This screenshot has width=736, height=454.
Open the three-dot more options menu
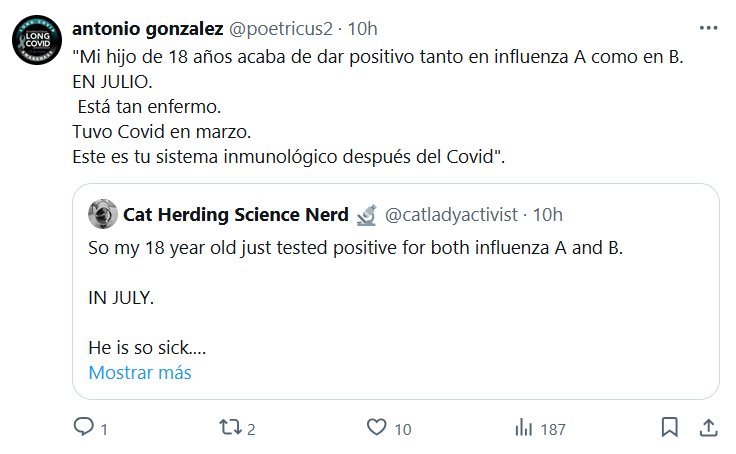coord(708,29)
